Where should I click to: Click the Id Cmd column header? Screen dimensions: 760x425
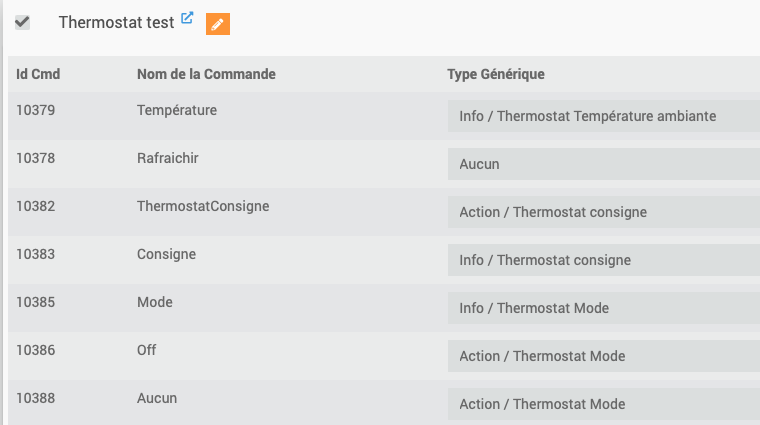pyautogui.click(x=38, y=74)
